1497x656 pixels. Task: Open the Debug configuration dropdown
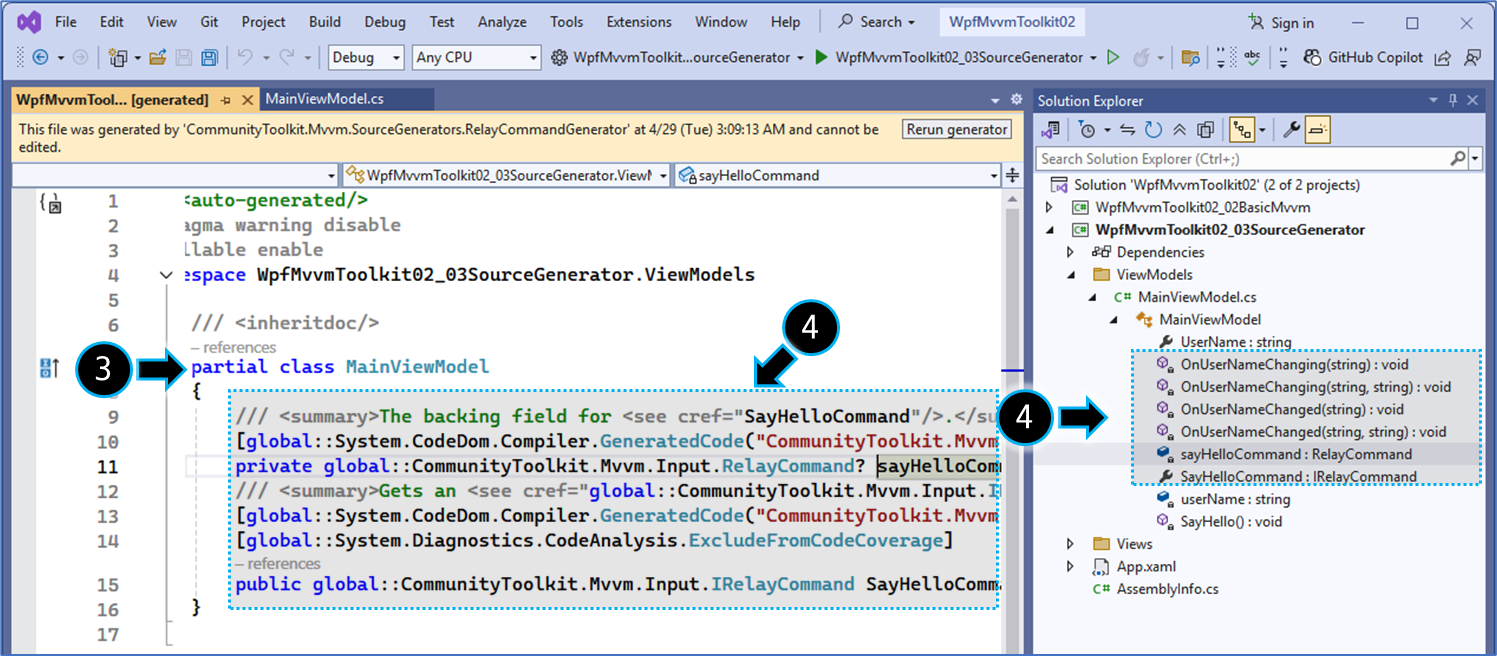(366, 58)
